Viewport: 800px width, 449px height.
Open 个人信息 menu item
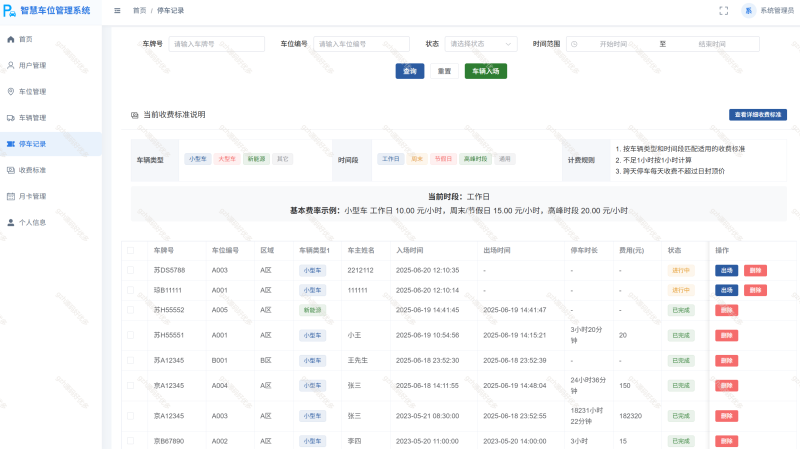pyautogui.click(x=51, y=222)
